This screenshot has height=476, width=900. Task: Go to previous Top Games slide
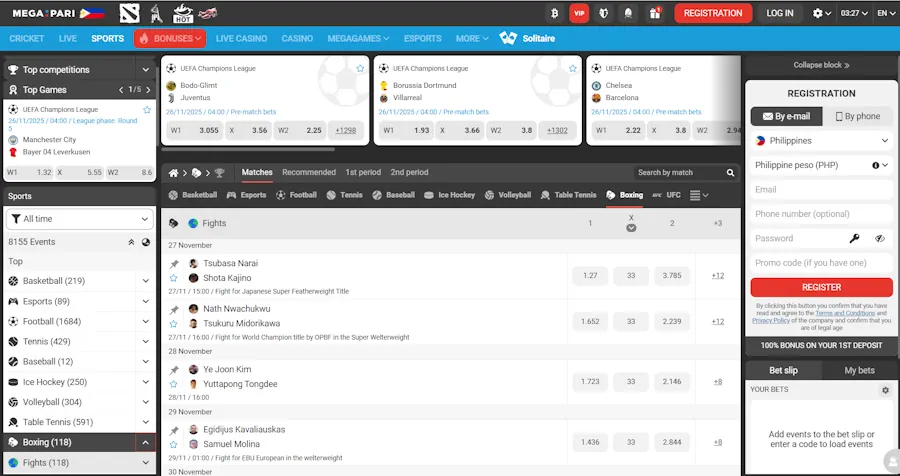point(121,90)
